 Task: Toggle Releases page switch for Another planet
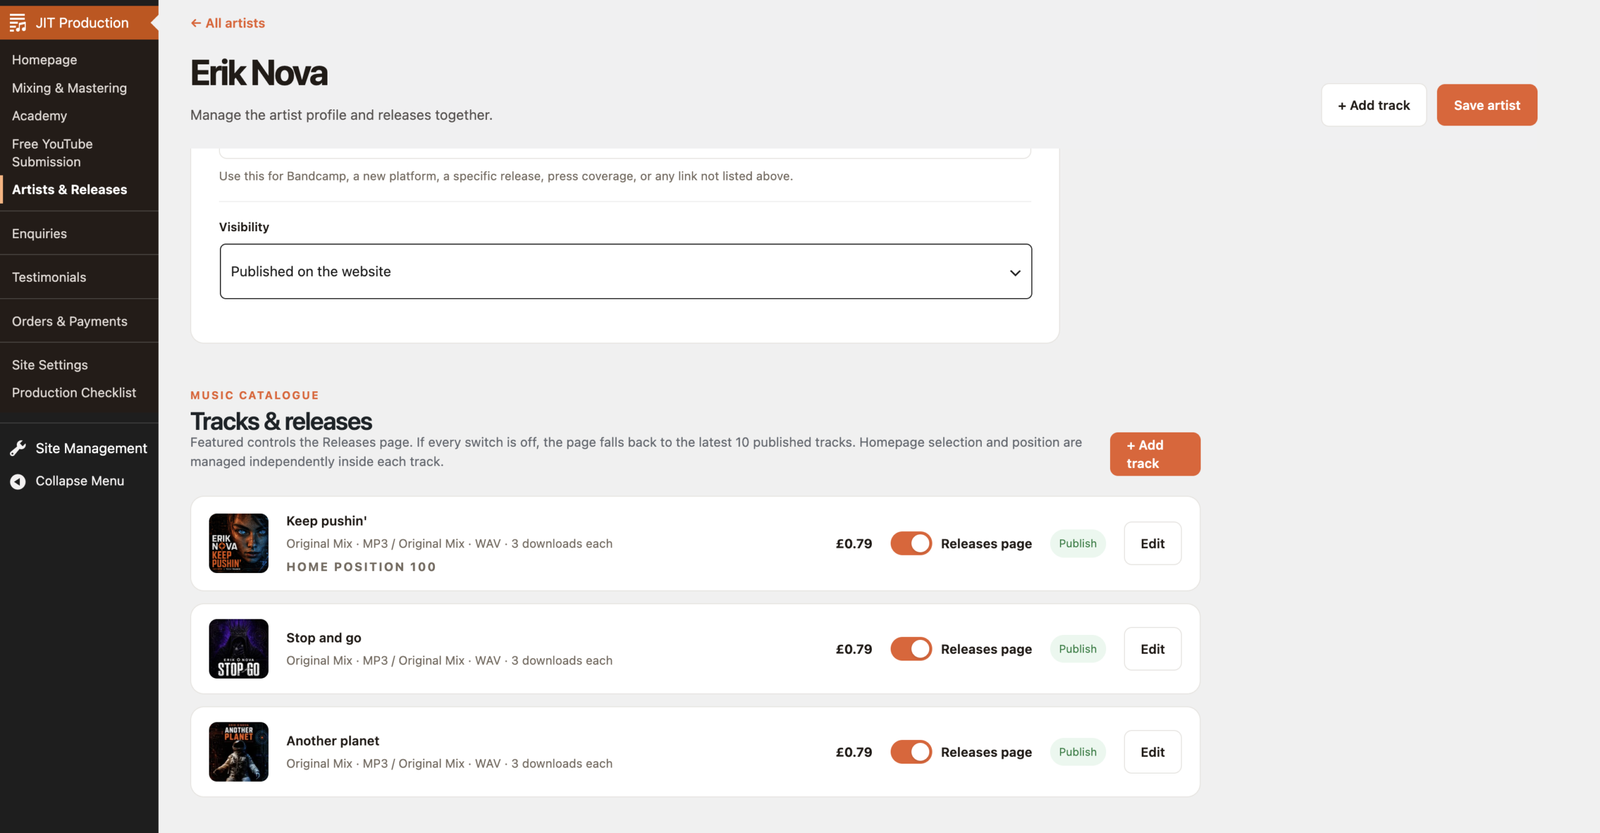click(x=911, y=752)
